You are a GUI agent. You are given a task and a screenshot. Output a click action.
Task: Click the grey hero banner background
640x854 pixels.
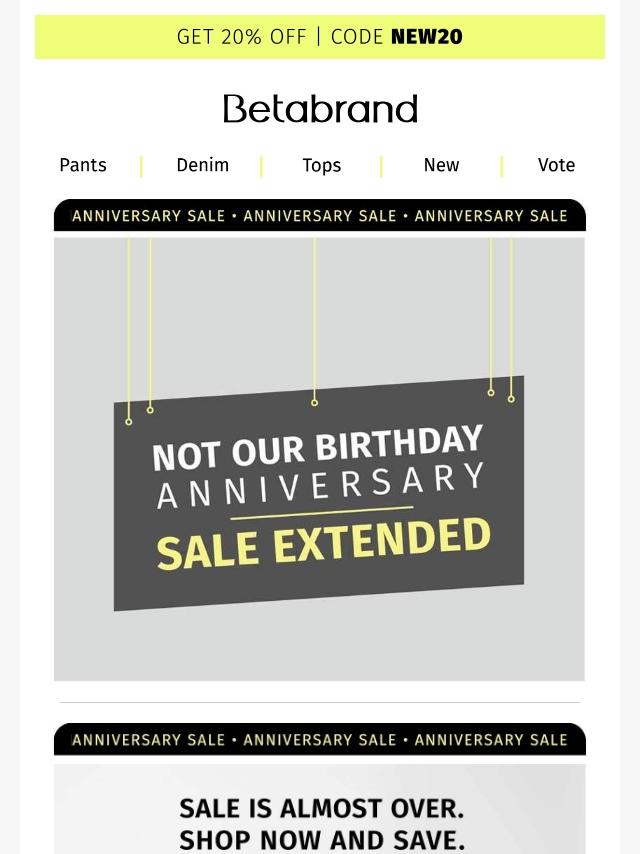pos(319,316)
